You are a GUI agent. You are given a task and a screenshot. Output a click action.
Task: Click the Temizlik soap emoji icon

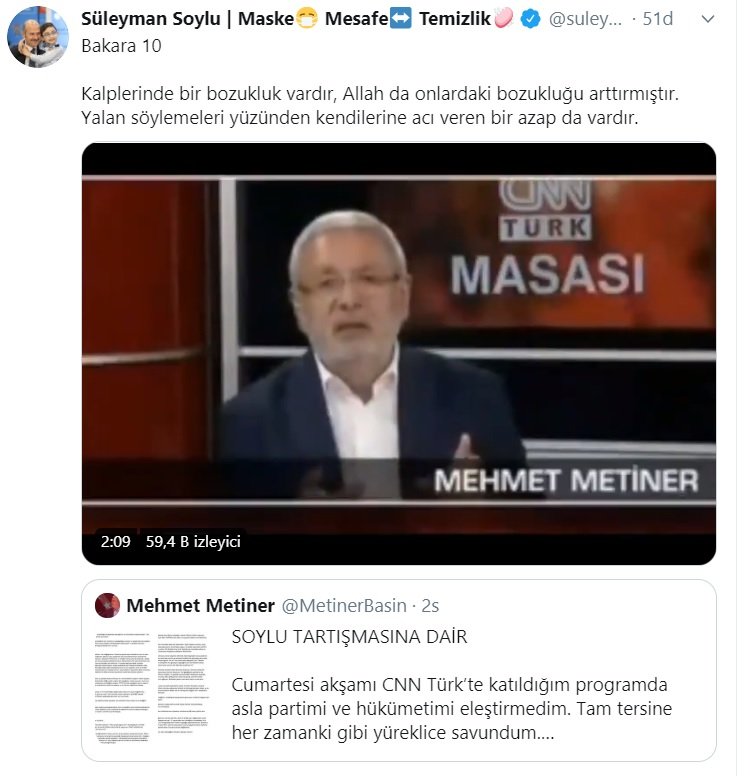(503, 19)
